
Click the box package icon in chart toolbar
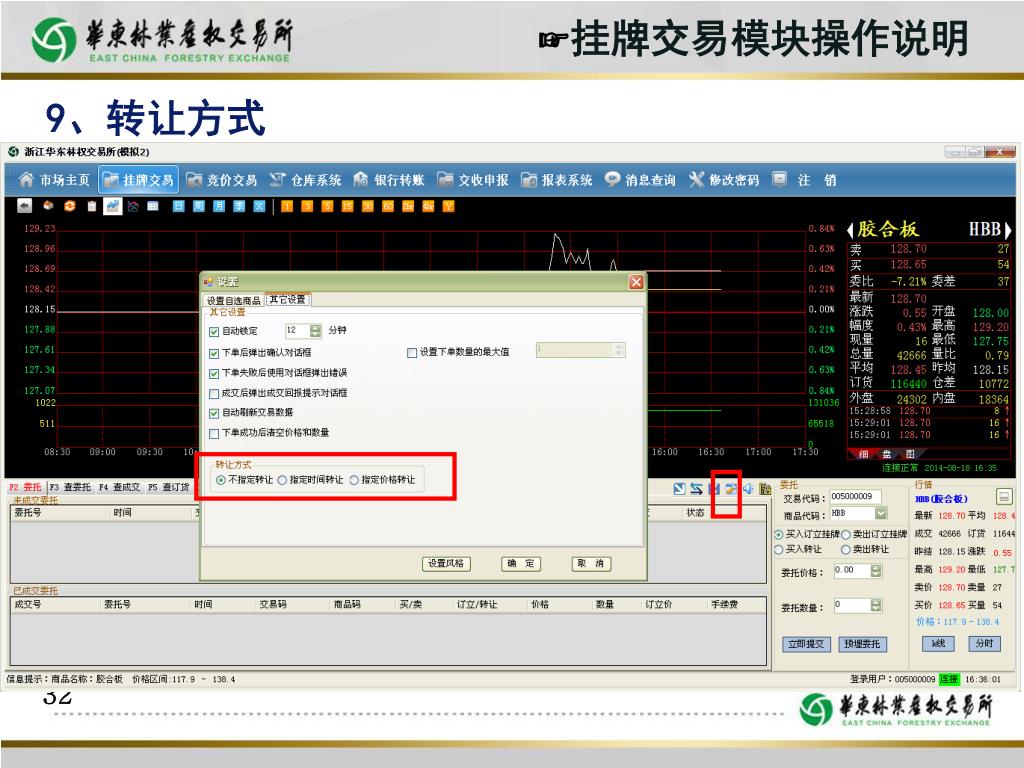[48, 206]
